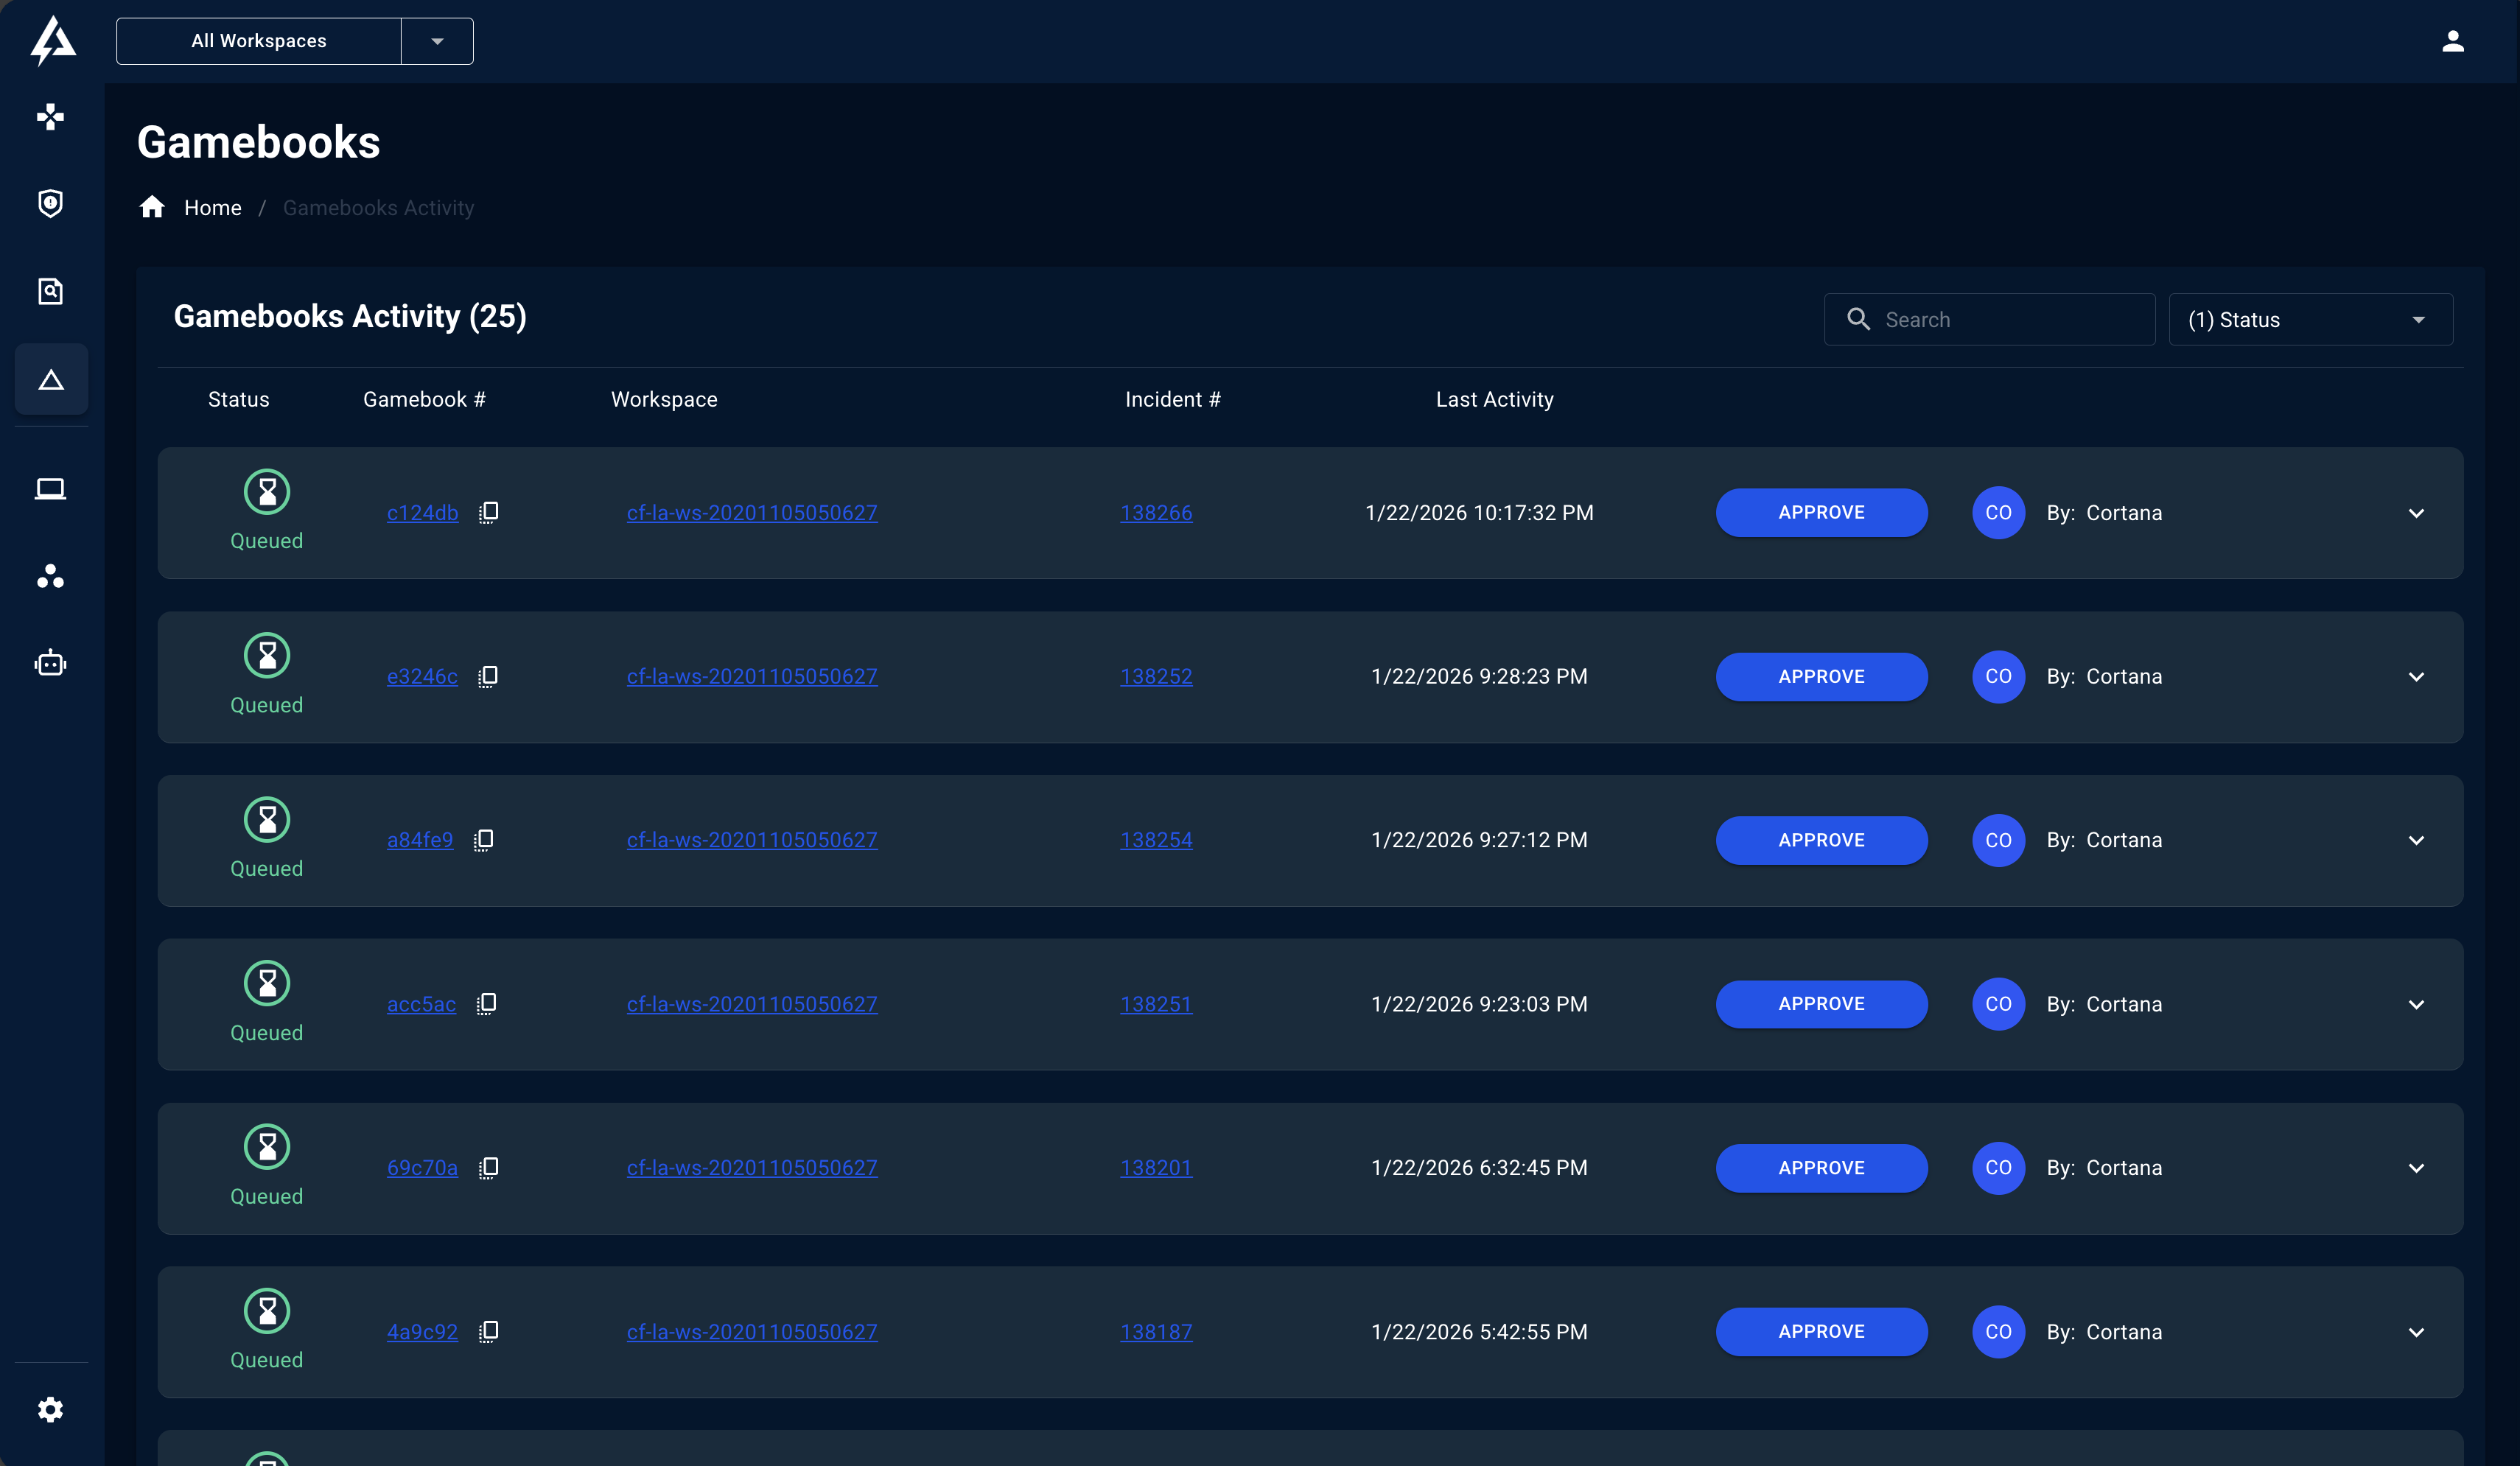Select the triangle Gamebooks sidebar item
The image size is (2520, 1466).
[x=51, y=380]
